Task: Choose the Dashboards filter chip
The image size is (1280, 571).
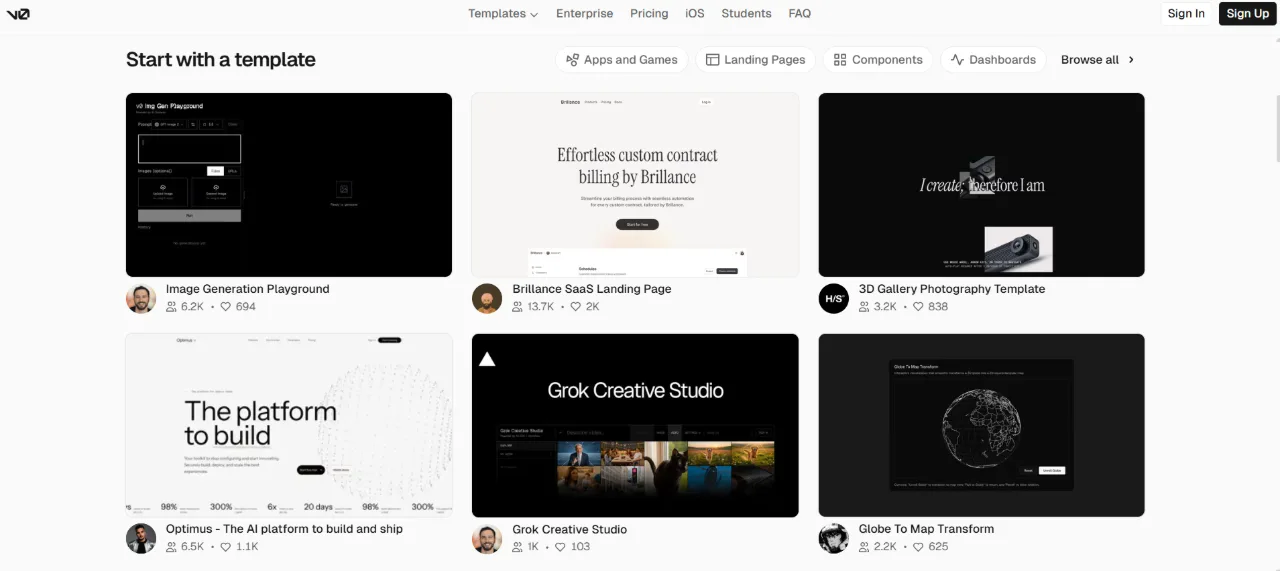Action: [x=993, y=60]
